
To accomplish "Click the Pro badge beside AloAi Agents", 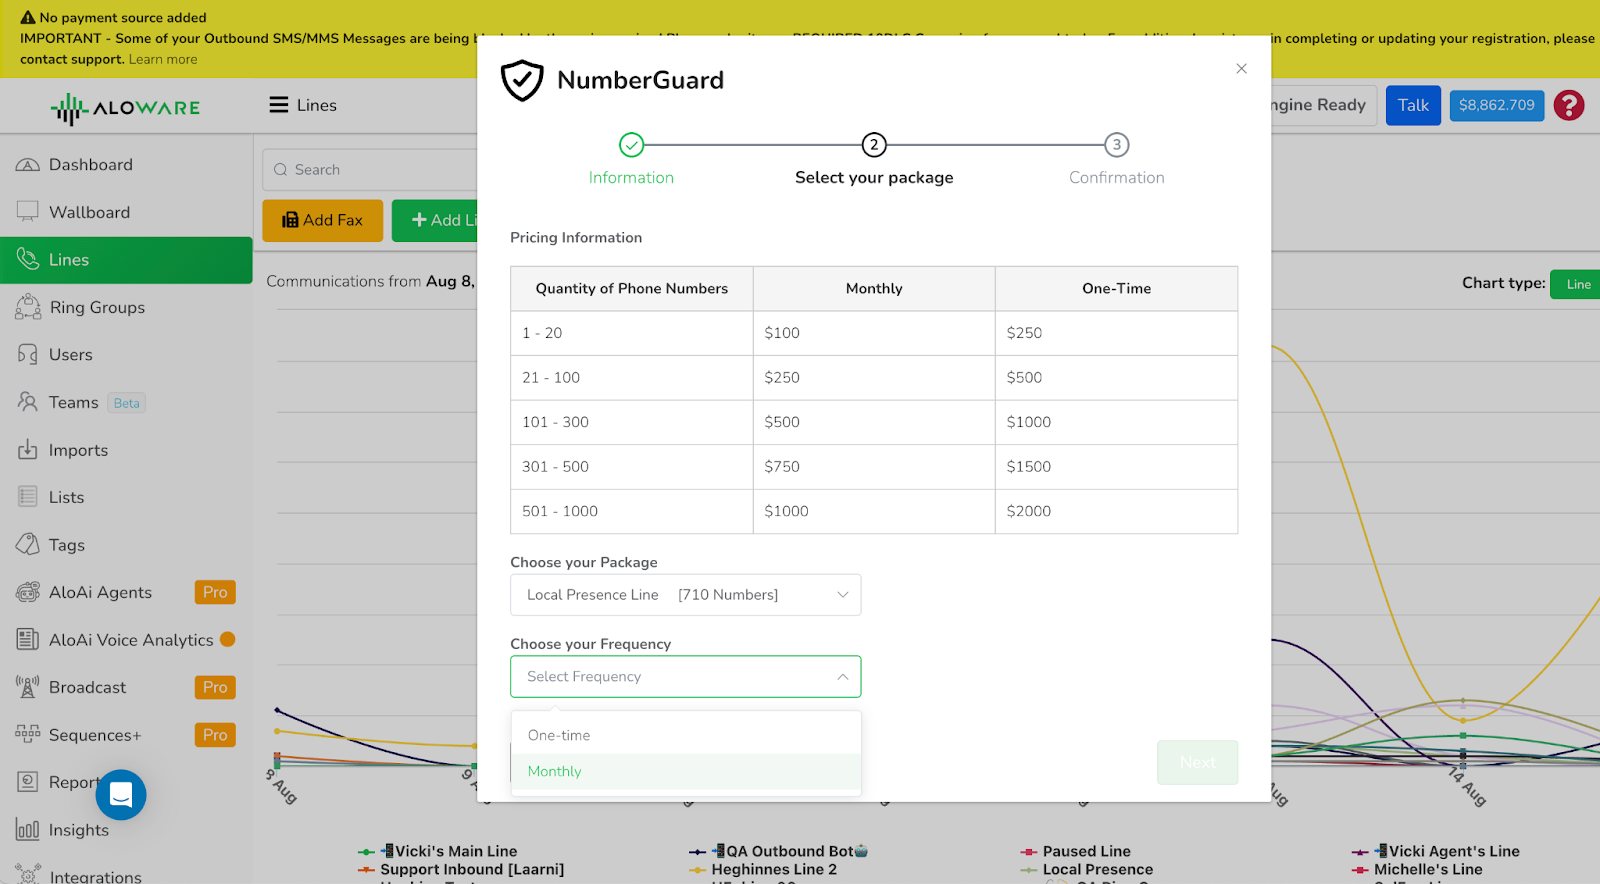I will [215, 592].
